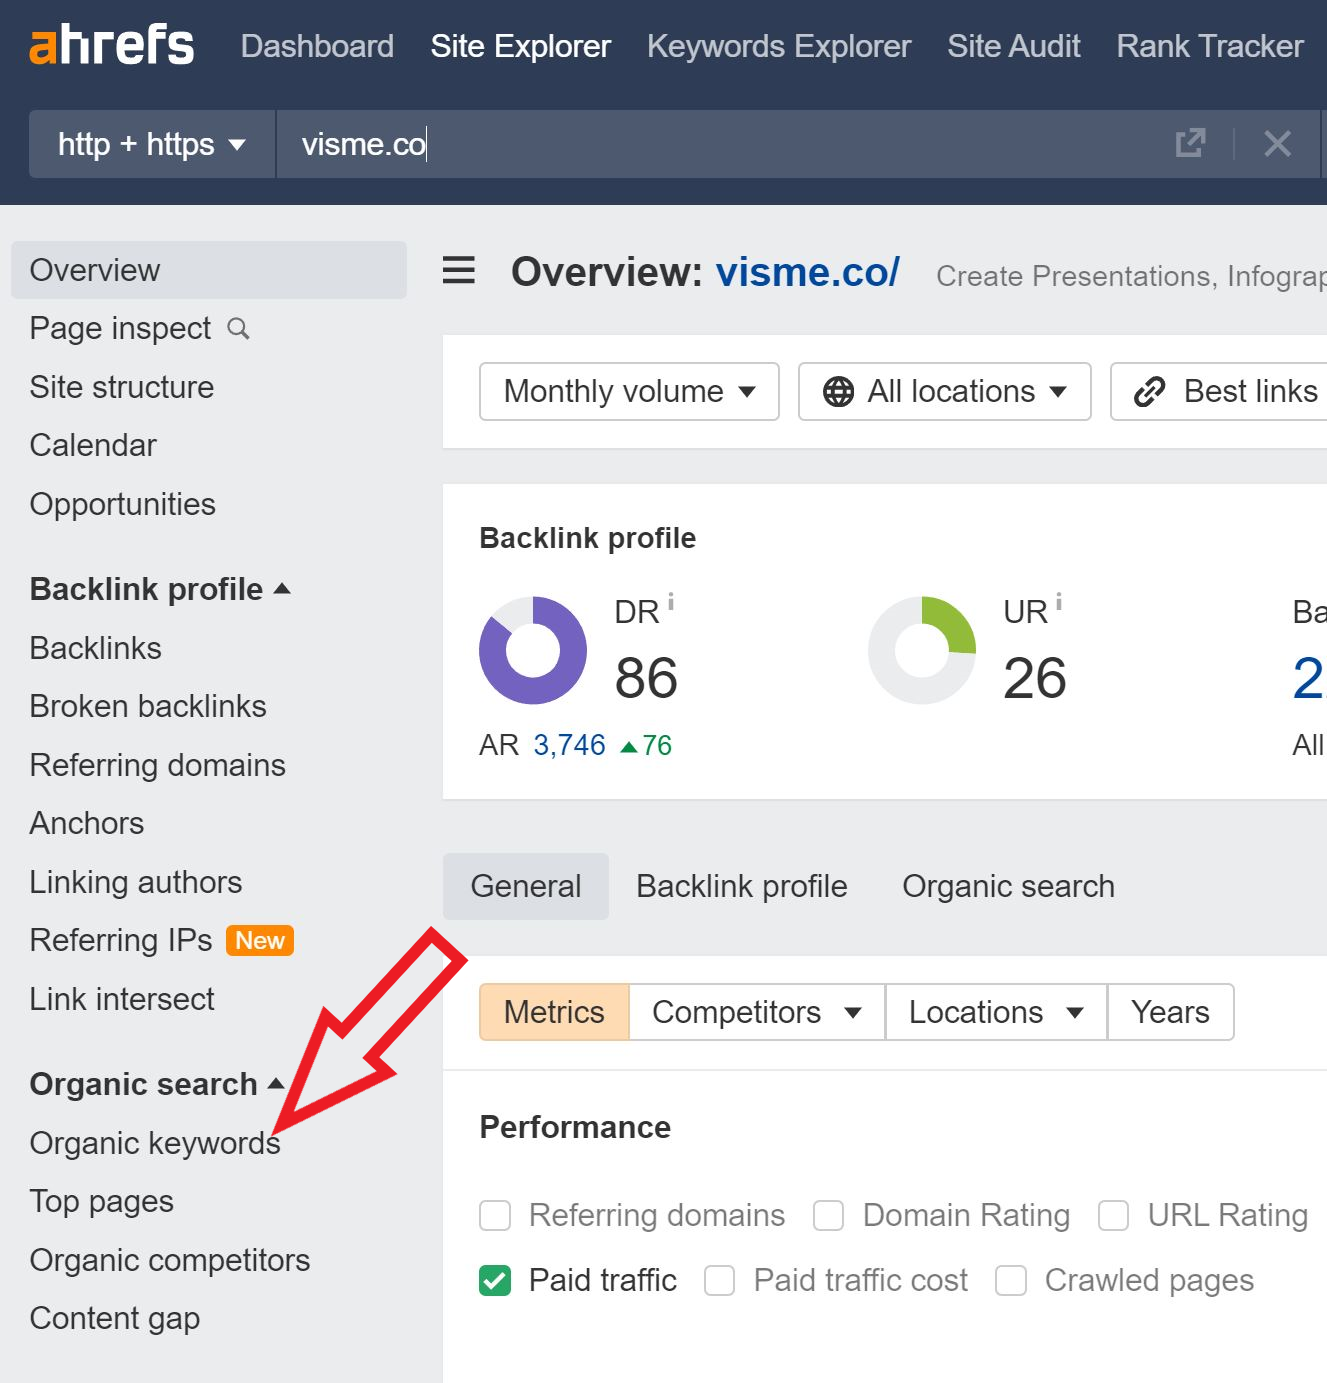Open Dashboard in top navigation
The height and width of the screenshot is (1383, 1327).
coord(317,46)
